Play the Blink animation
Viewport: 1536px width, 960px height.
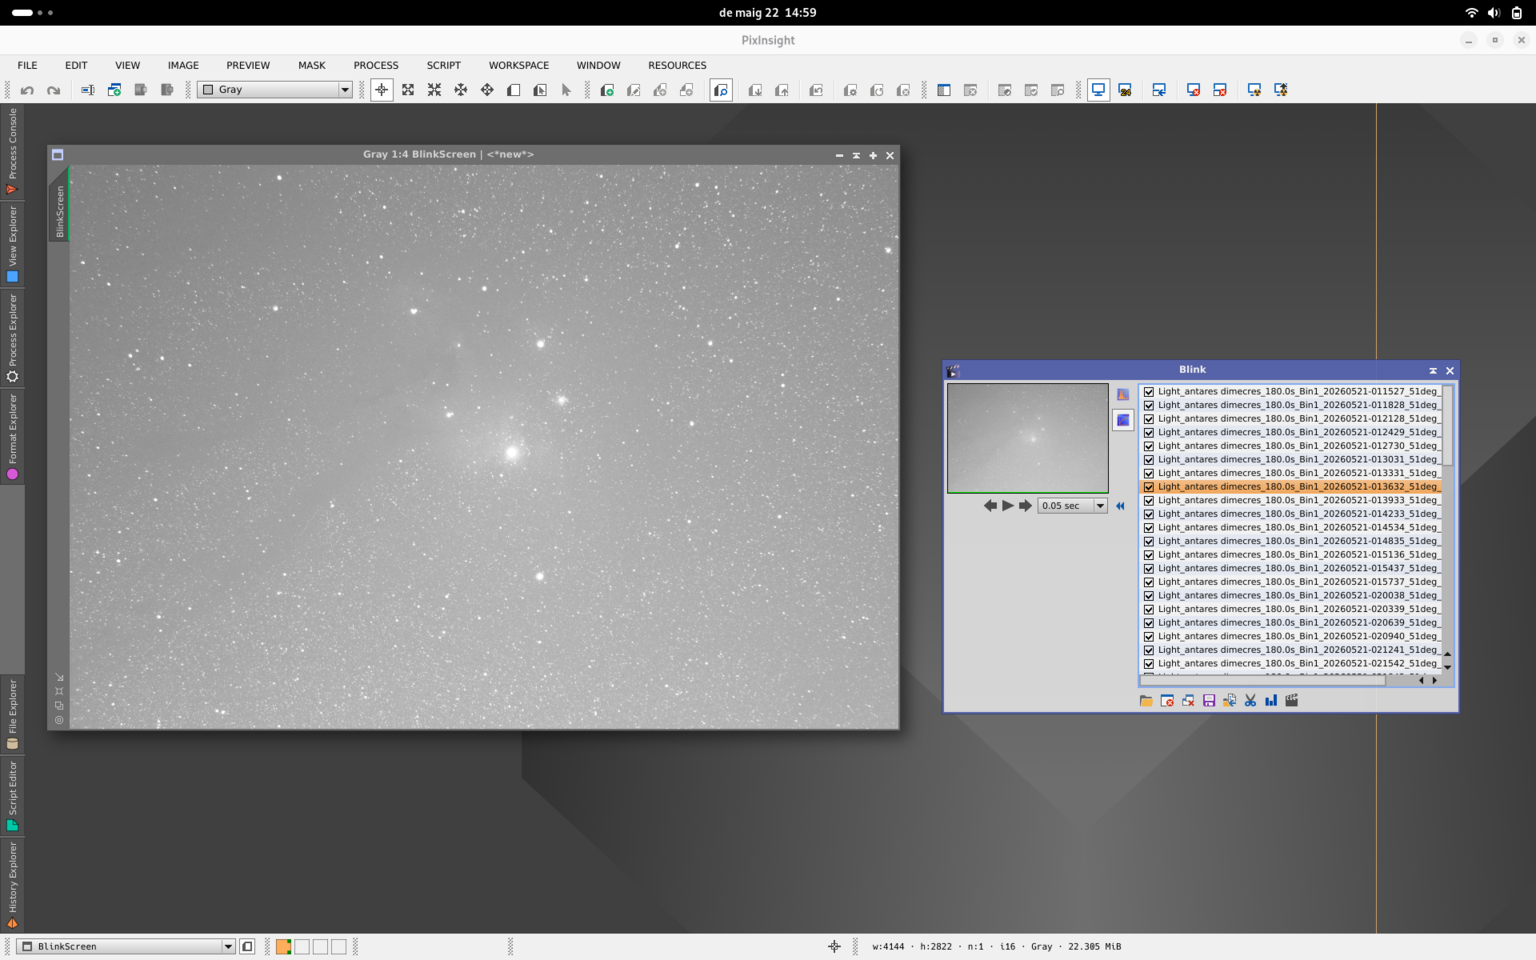tap(1008, 506)
